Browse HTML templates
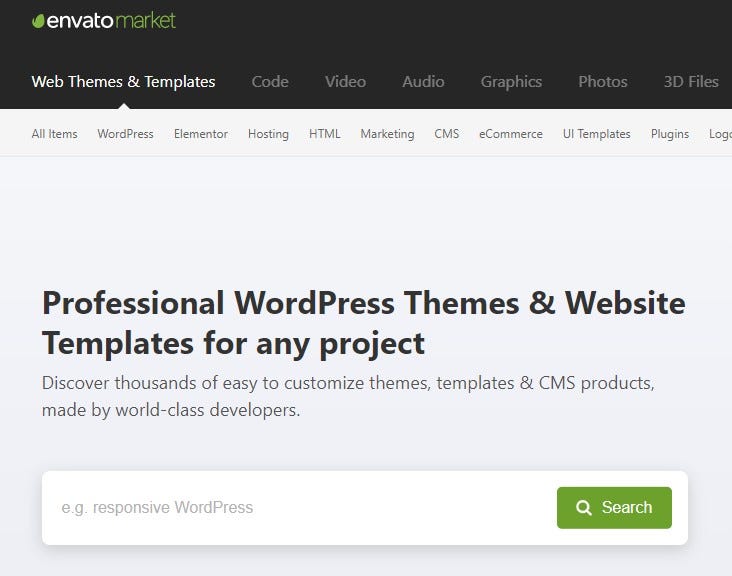The width and height of the screenshot is (732, 576). 324,134
